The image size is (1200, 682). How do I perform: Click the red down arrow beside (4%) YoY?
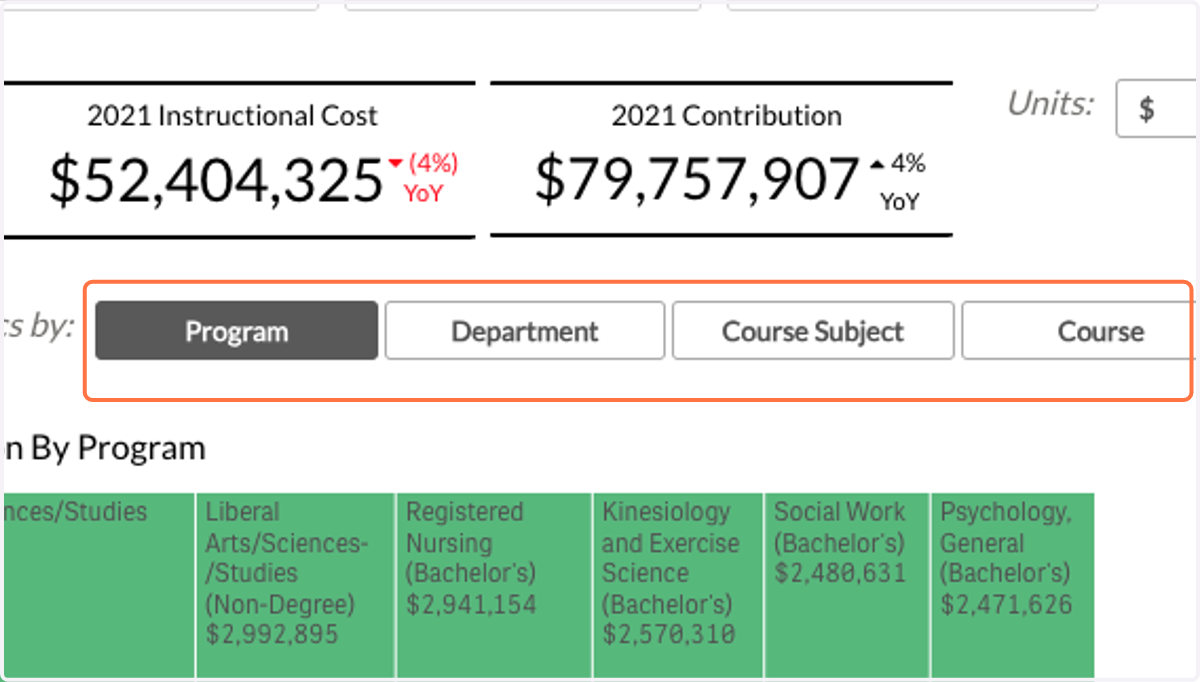(x=395, y=164)
